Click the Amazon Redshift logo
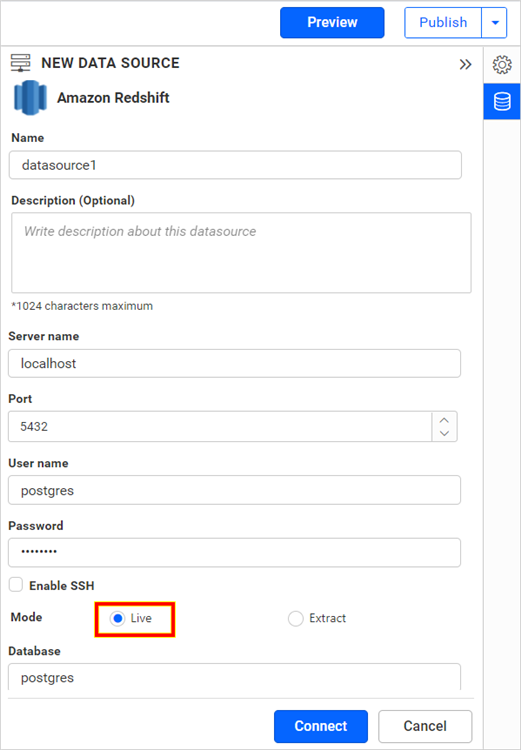This screenshot has height=750, width=521. pos(31,98)
